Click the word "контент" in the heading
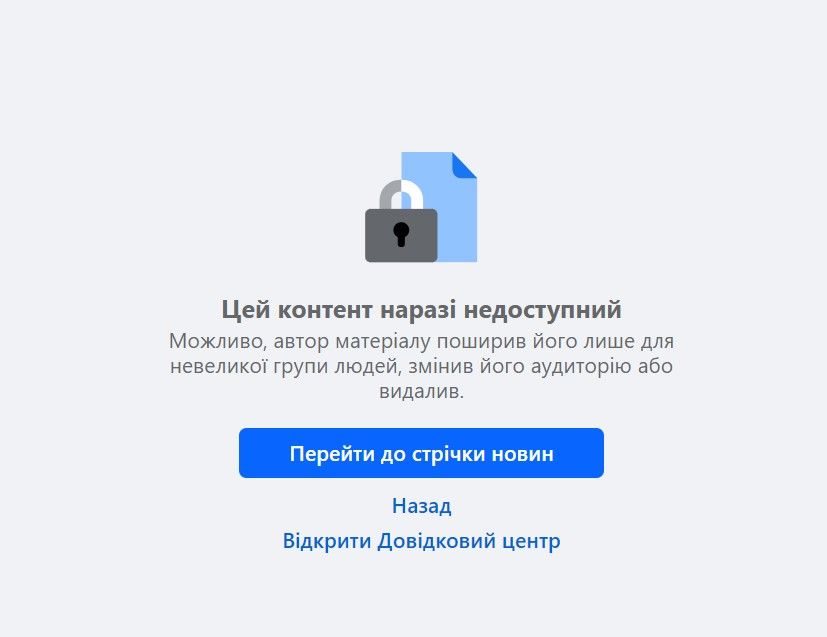The image size is (827, 637). (325, 310)
